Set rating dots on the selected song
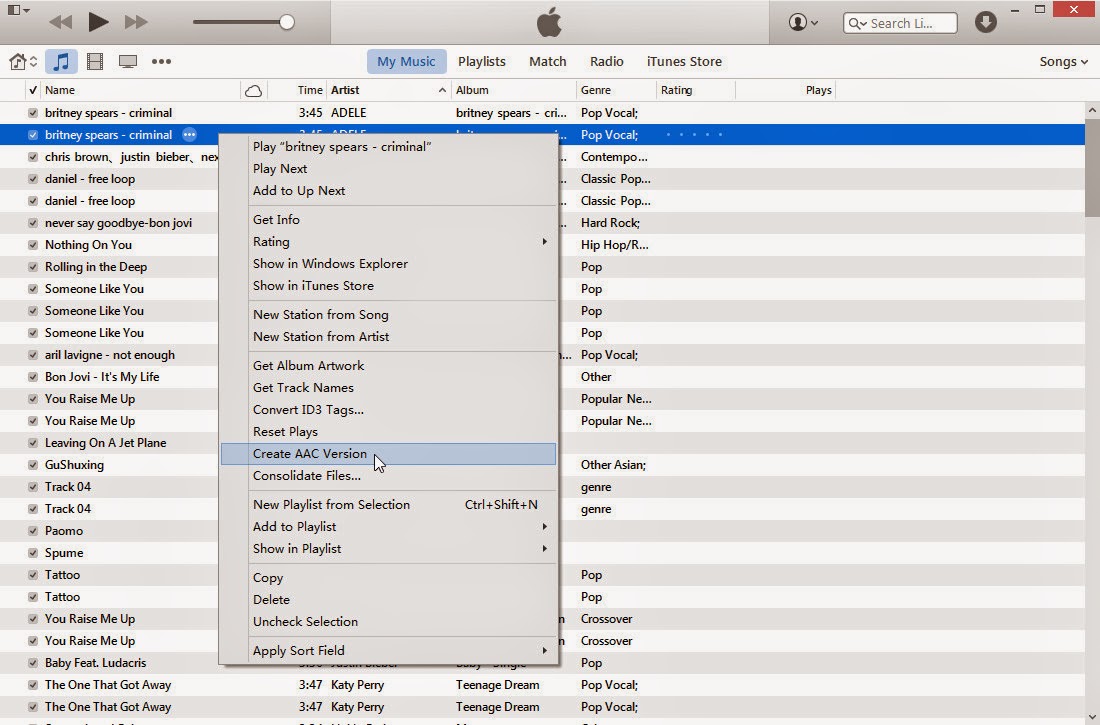The image size is (1100, 725). (x=694, y=135)
